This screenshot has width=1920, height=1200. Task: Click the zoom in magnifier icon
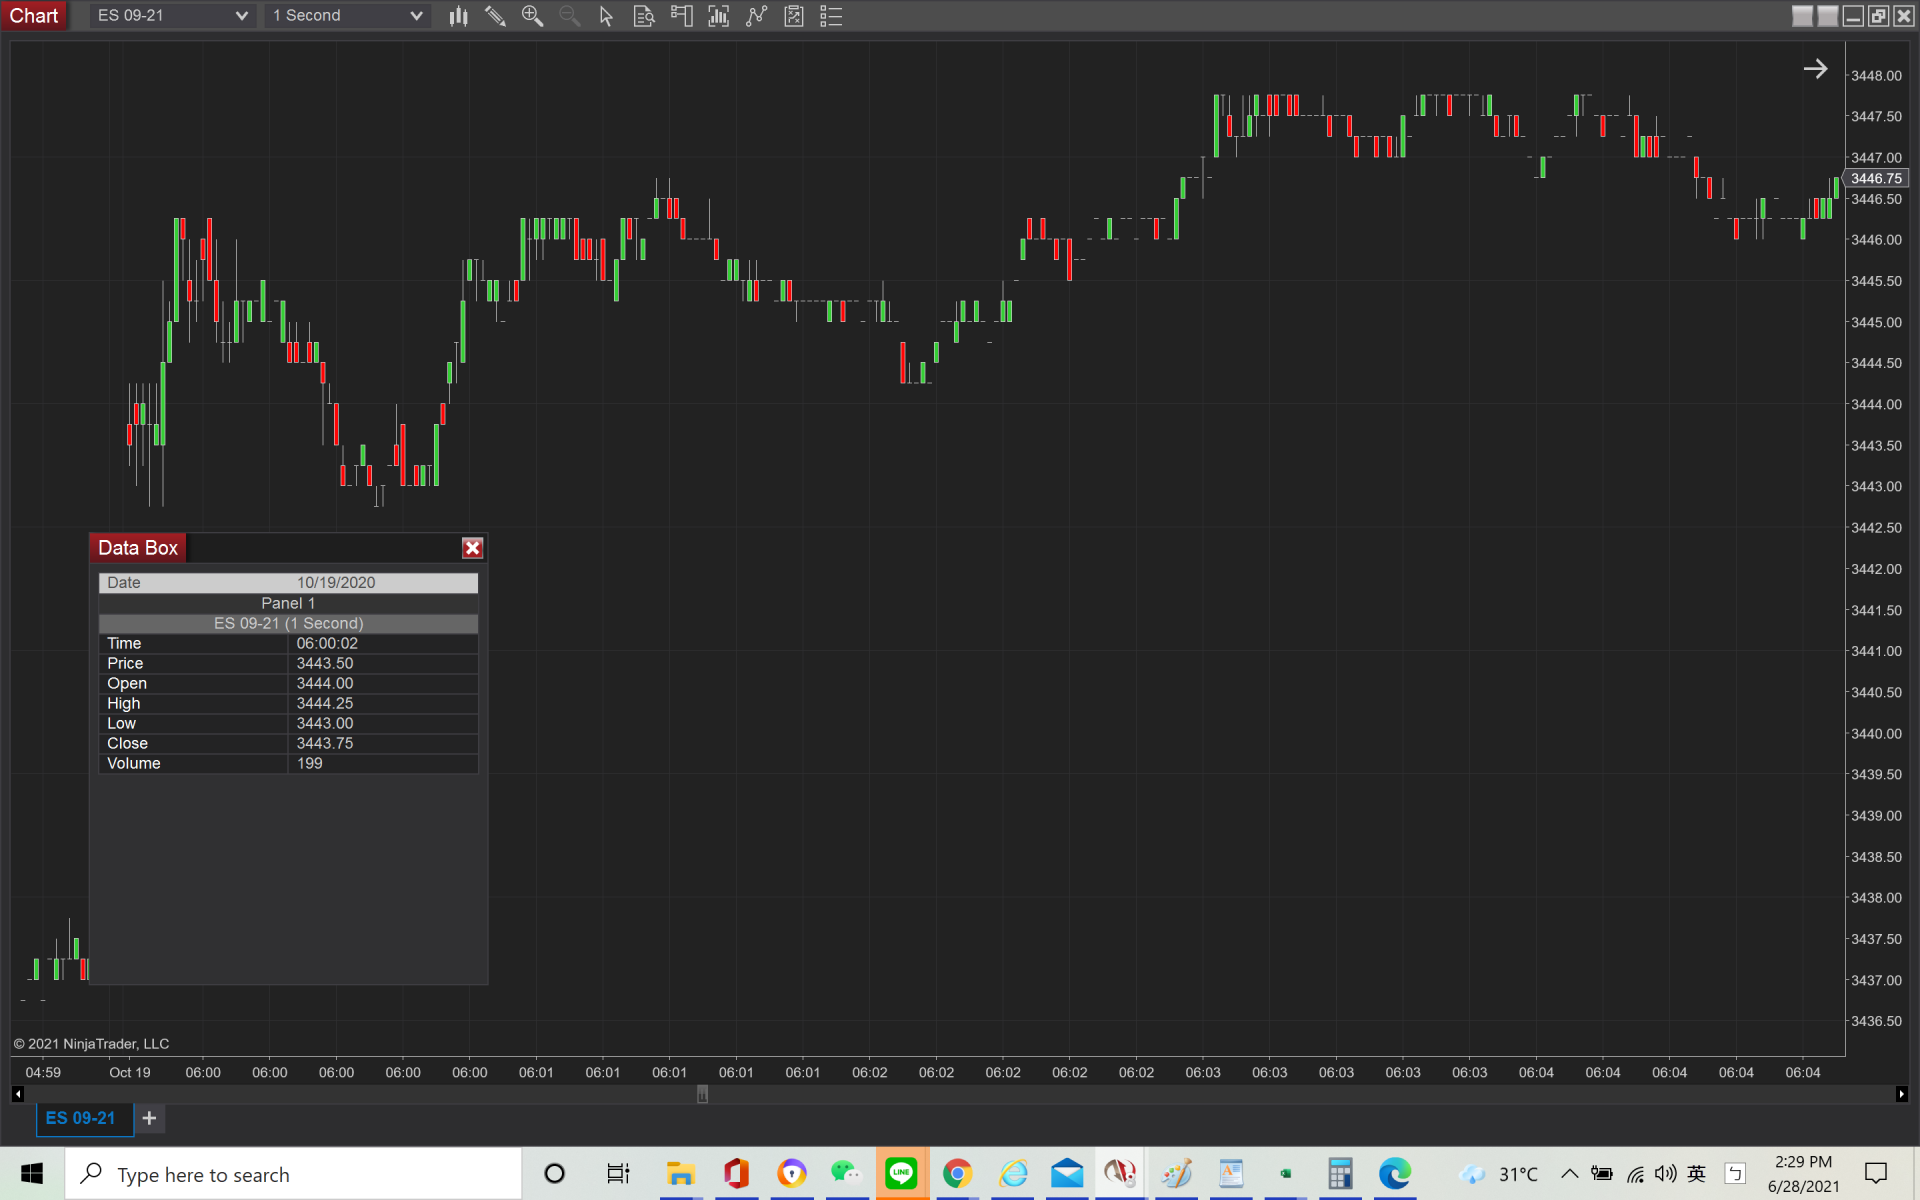pyautogui.click(x=532, y=16)
